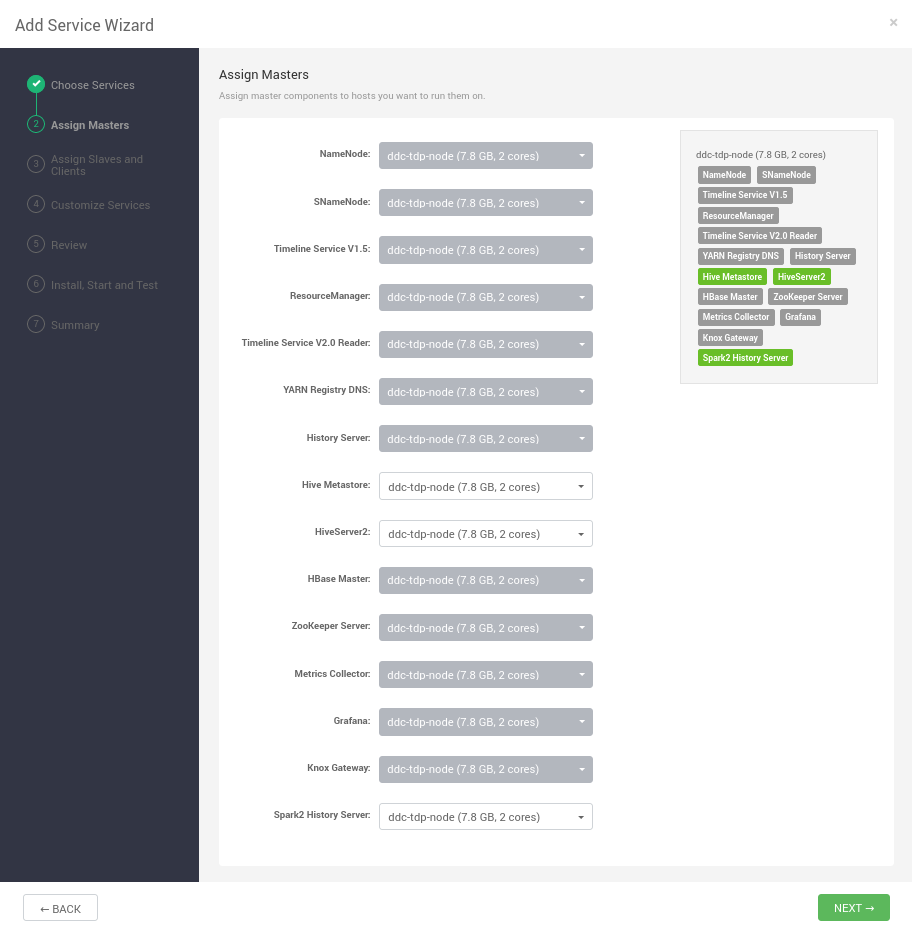912x933 pixels.
Task: Click the Grafana host dropdown
Action: [x=485, y=722]
